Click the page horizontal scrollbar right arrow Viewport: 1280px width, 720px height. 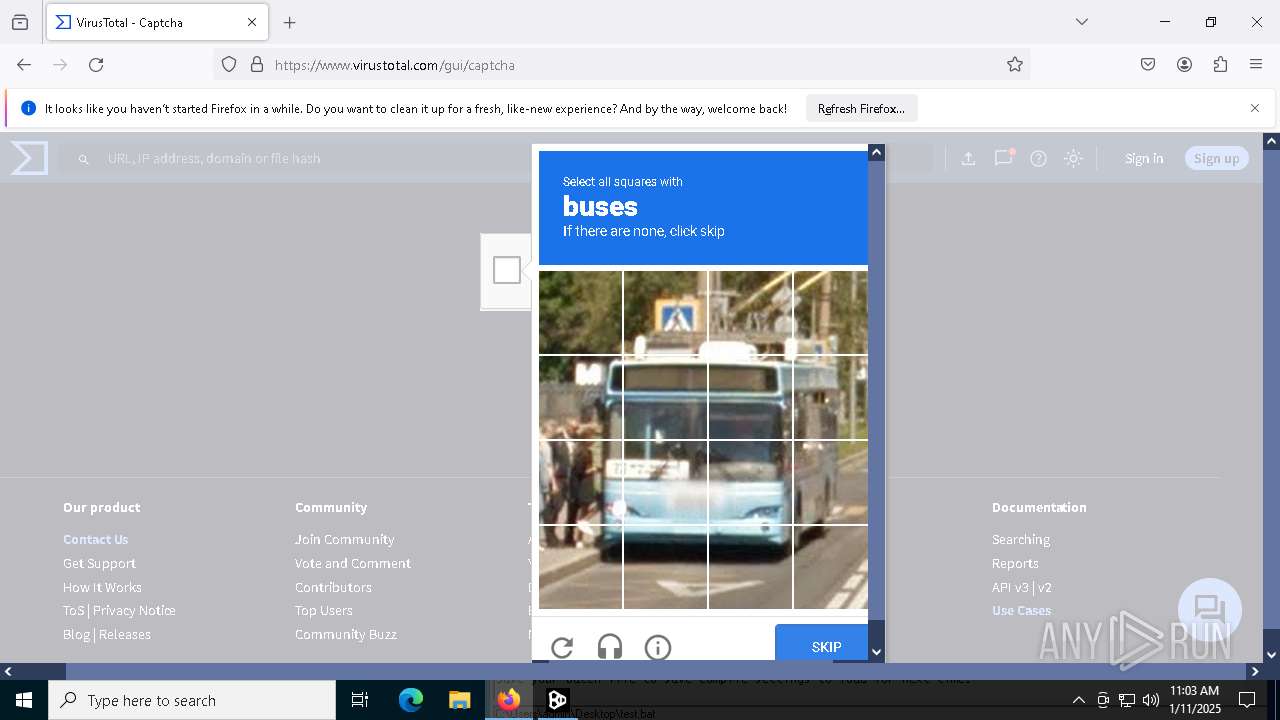tap(1255, 671)
